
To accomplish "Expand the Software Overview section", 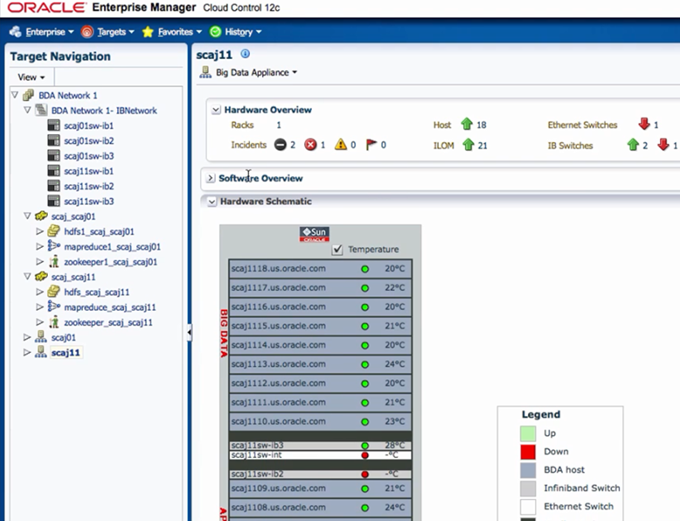I will pos(210,178).
